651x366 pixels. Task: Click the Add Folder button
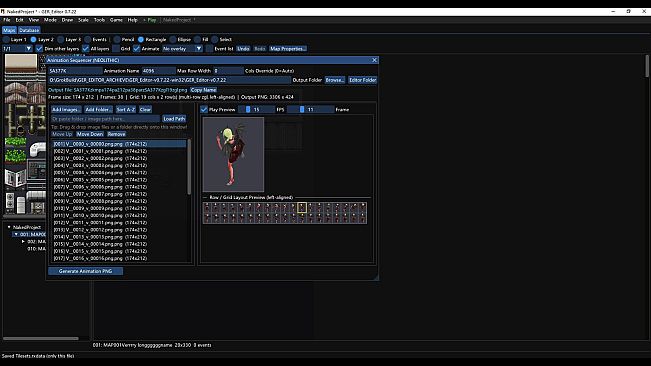(x=98, y=110)
